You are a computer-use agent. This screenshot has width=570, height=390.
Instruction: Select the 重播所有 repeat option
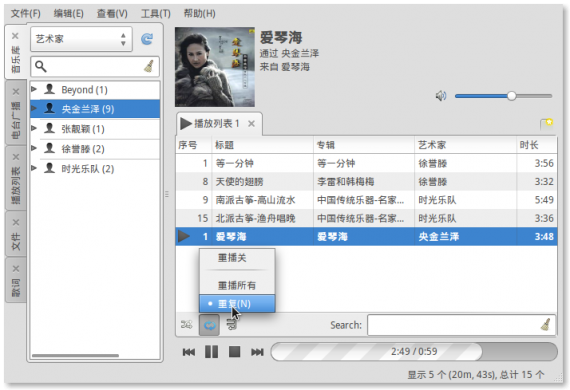pos(237,285)
